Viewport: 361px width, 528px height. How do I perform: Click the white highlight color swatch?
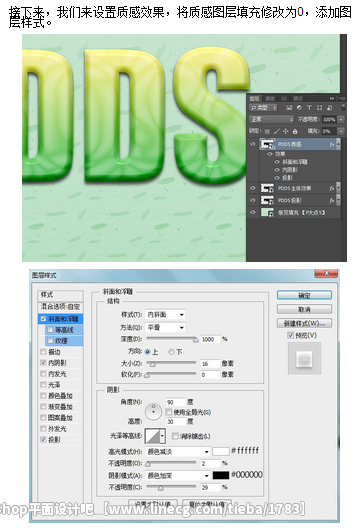[x=221, y=452]
